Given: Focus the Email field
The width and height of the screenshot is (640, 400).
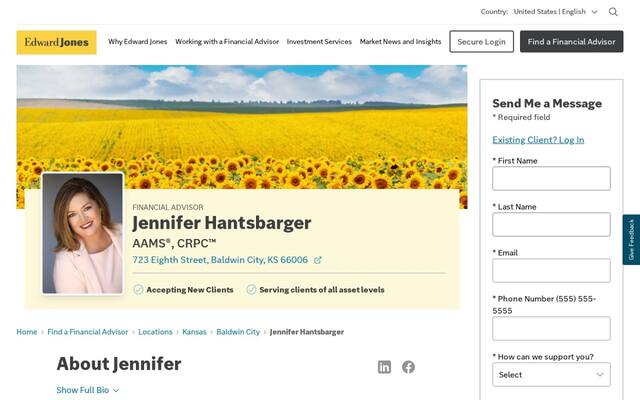Looking at the screenshot, I should (x=551, y=271).
